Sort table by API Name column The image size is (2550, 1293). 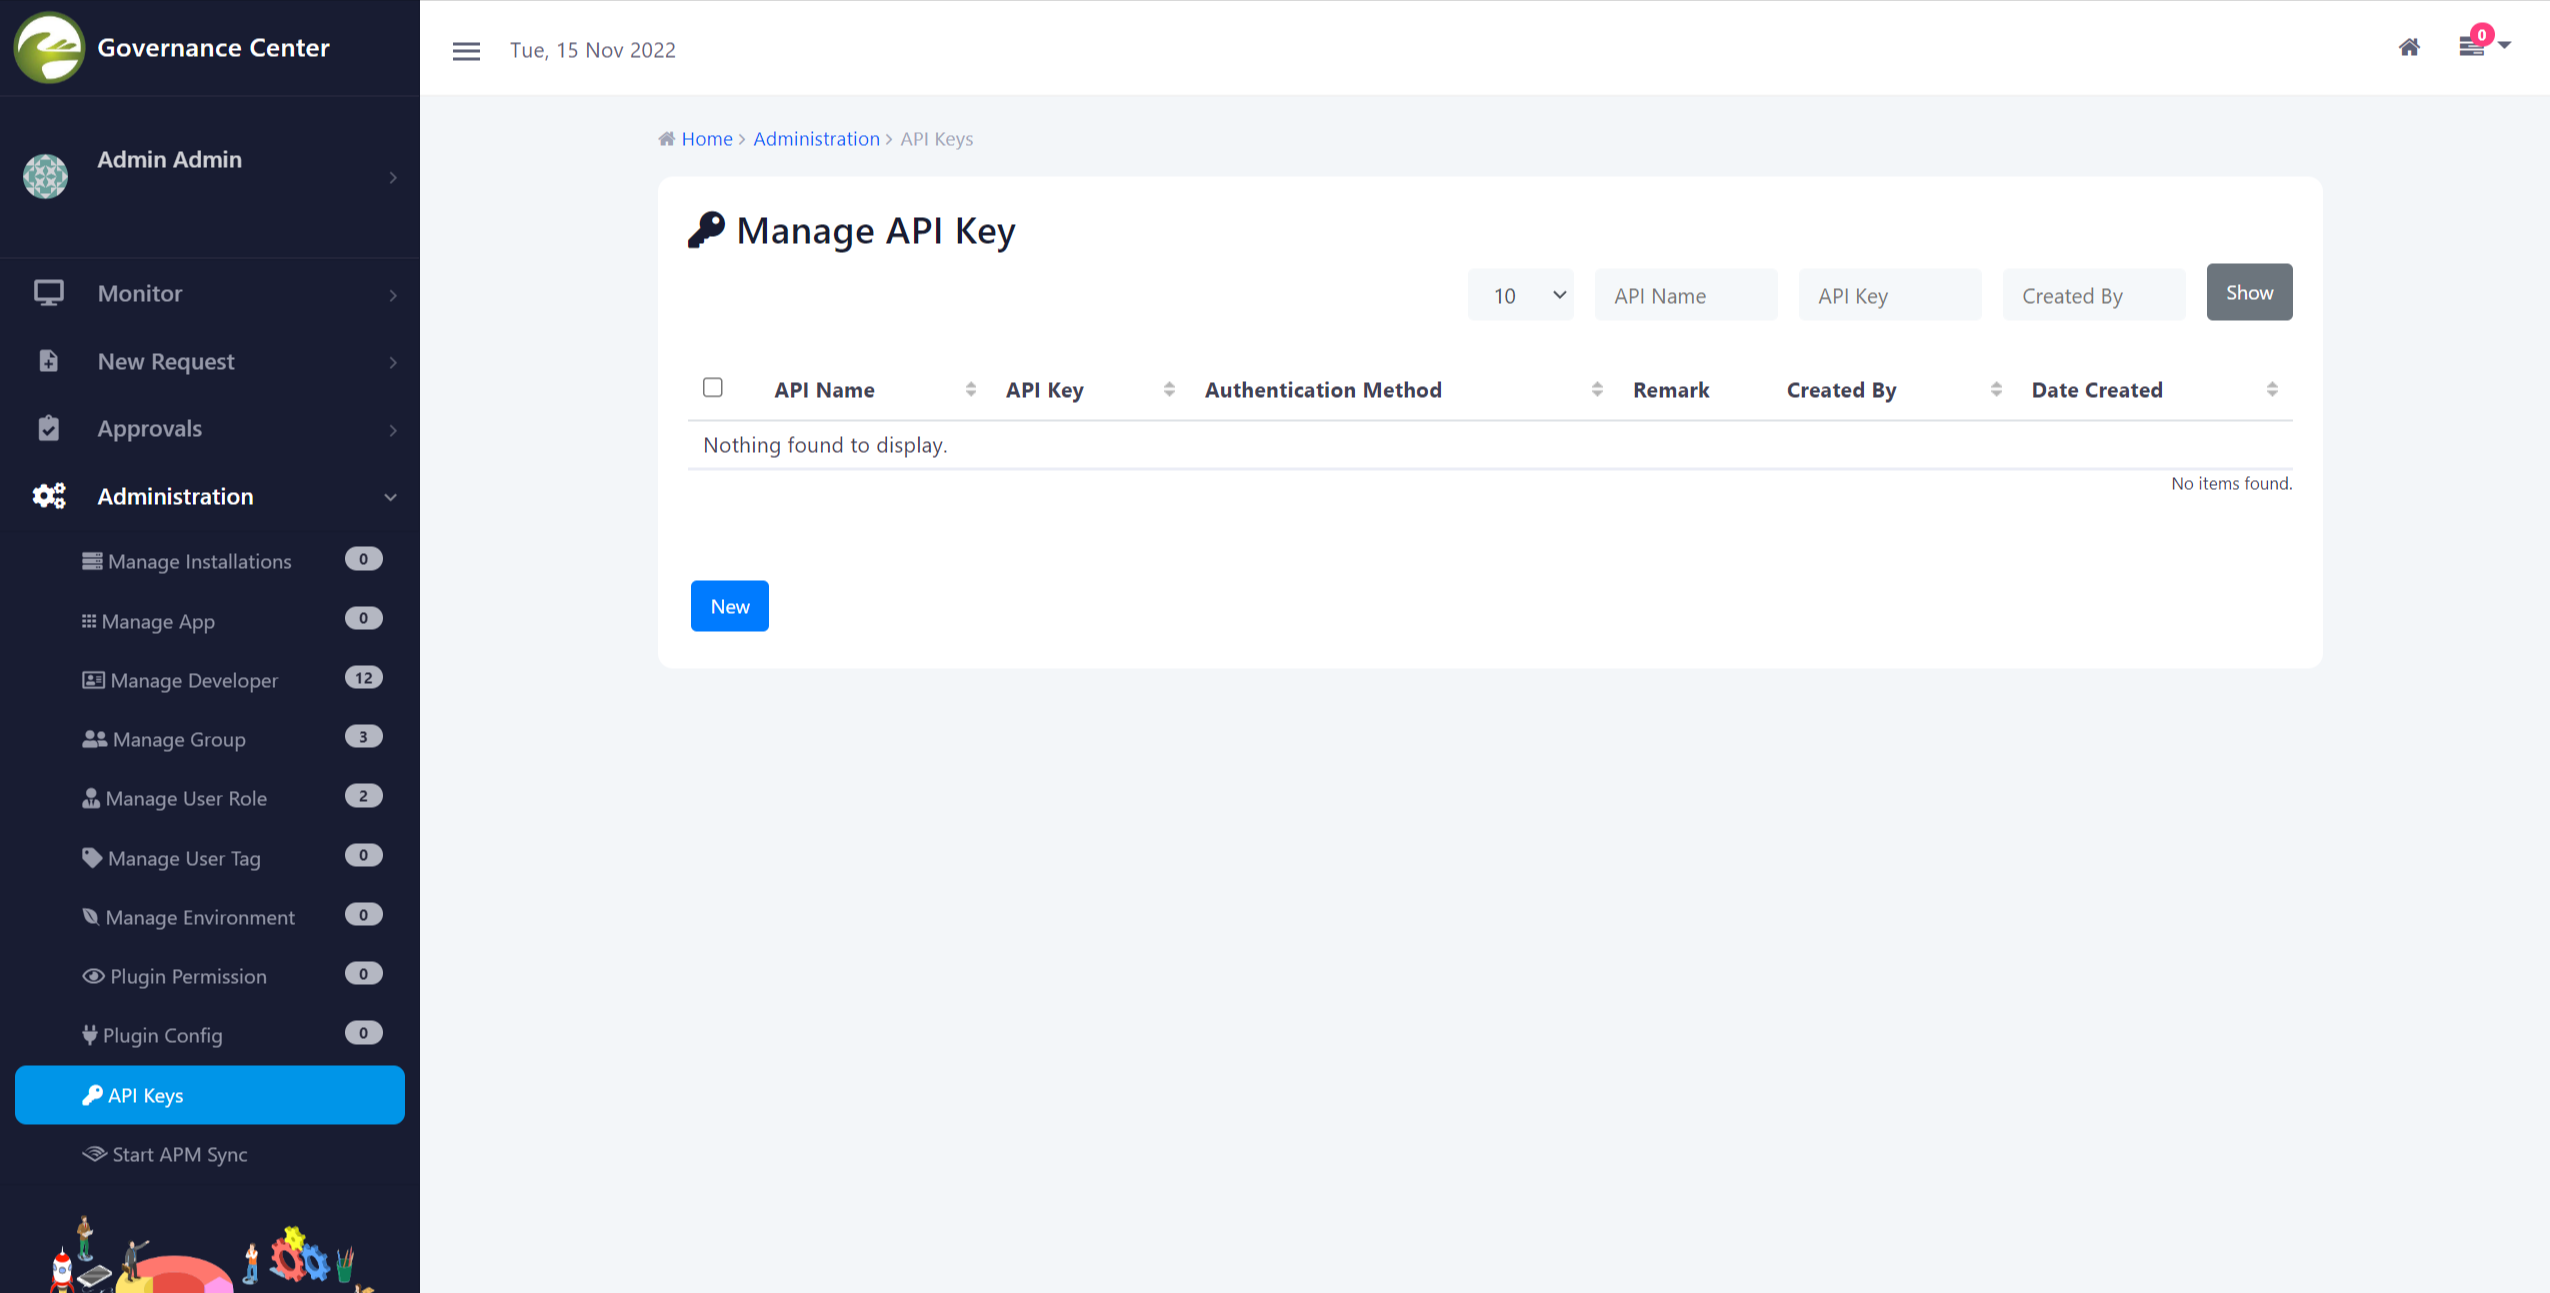[x=970, y=390]
